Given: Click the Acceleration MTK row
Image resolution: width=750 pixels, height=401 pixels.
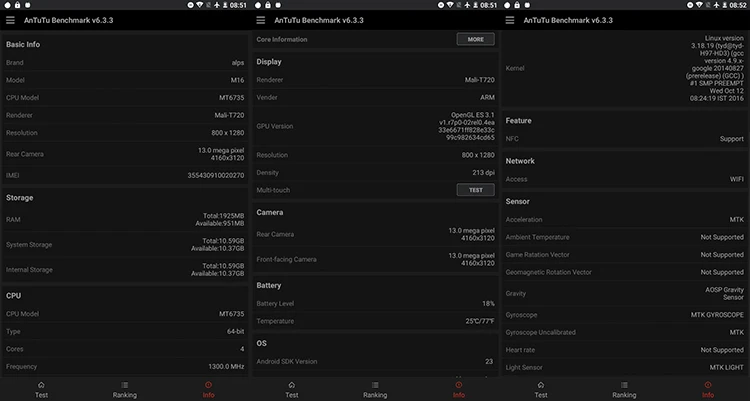Looking at the screenshot, I should coord(625,220).
